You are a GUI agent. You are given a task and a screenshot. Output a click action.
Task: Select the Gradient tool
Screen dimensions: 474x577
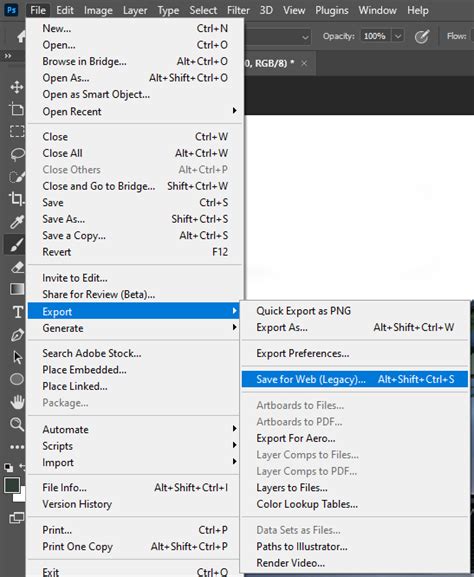[x=17, y=289]
